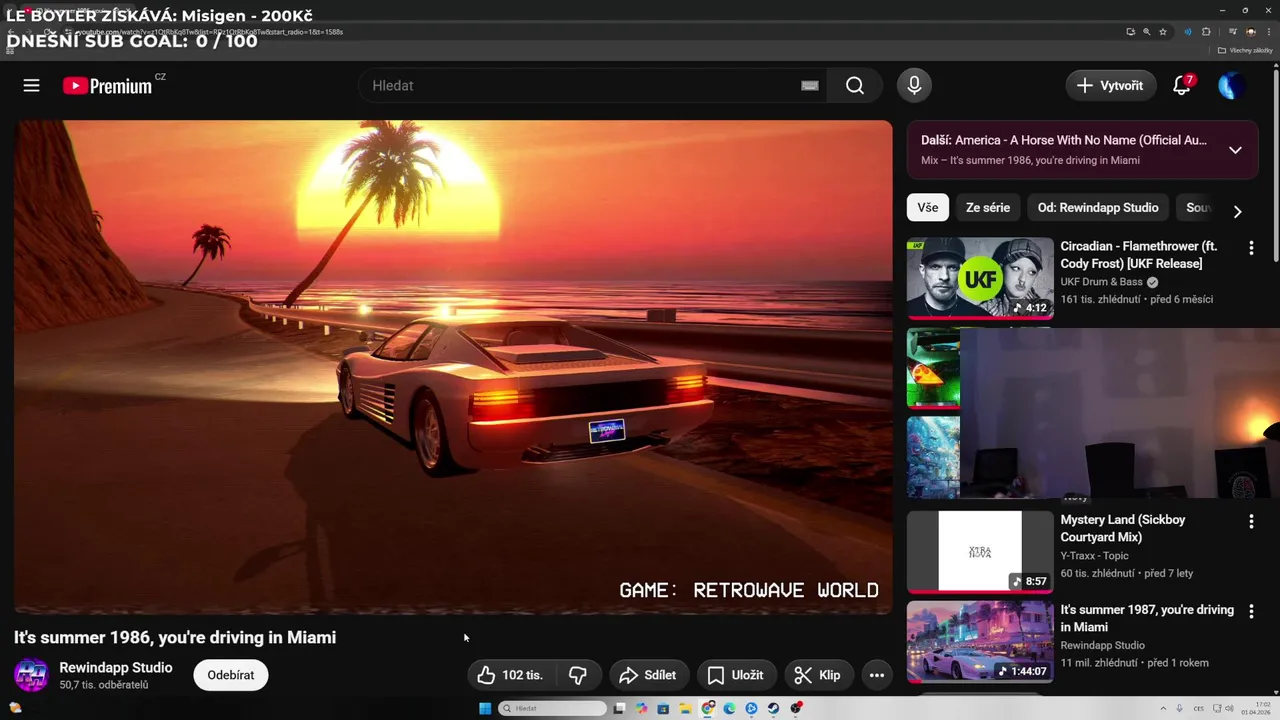The image size is (1280, 720).
Task: Open summer 1987 Miami 1:44:07 thumbnail
Action: [x=980, y=642]
